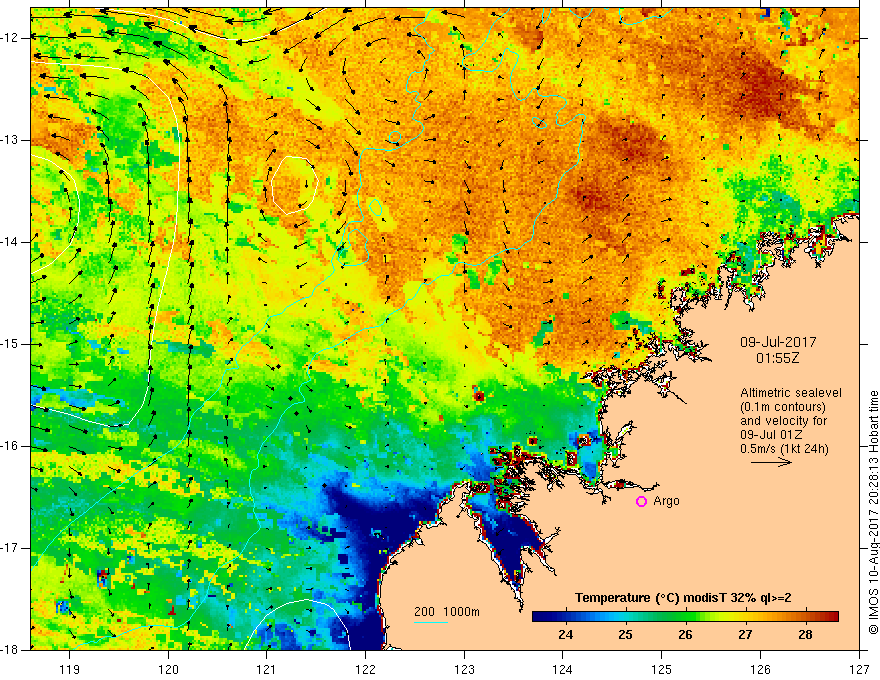Viewport: 880px width, 680px height.
Task: Click the longitude axis label '120'
Action: click(x=168, y=669)
